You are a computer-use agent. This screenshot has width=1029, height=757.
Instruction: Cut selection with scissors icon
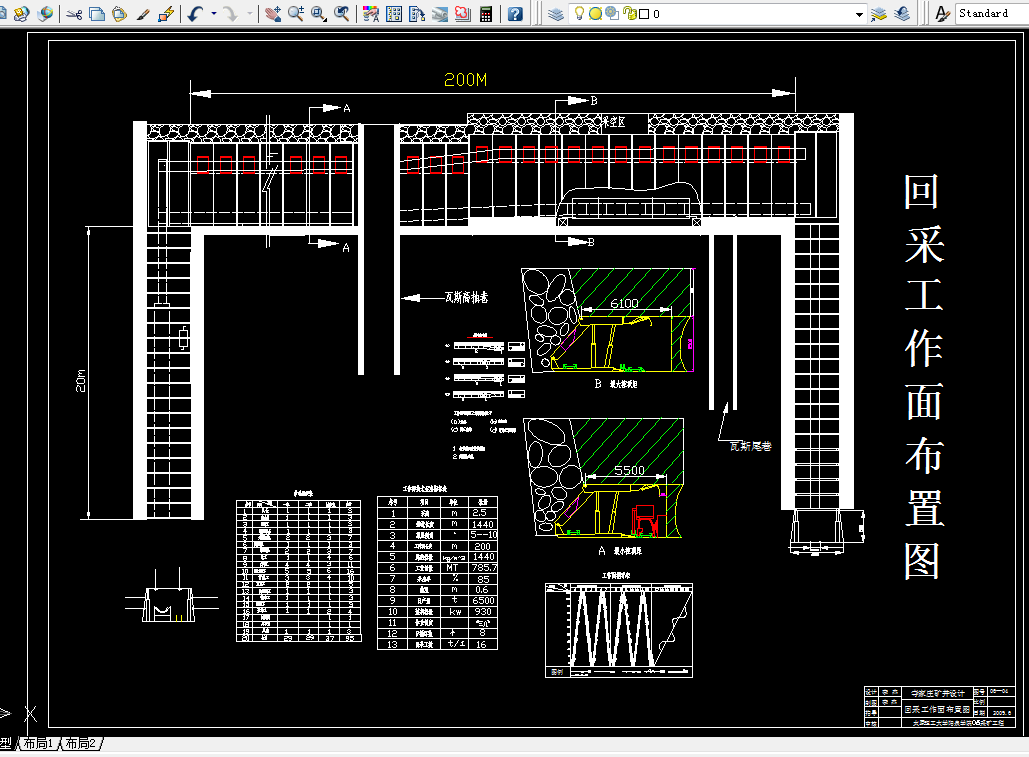point(74,14)
